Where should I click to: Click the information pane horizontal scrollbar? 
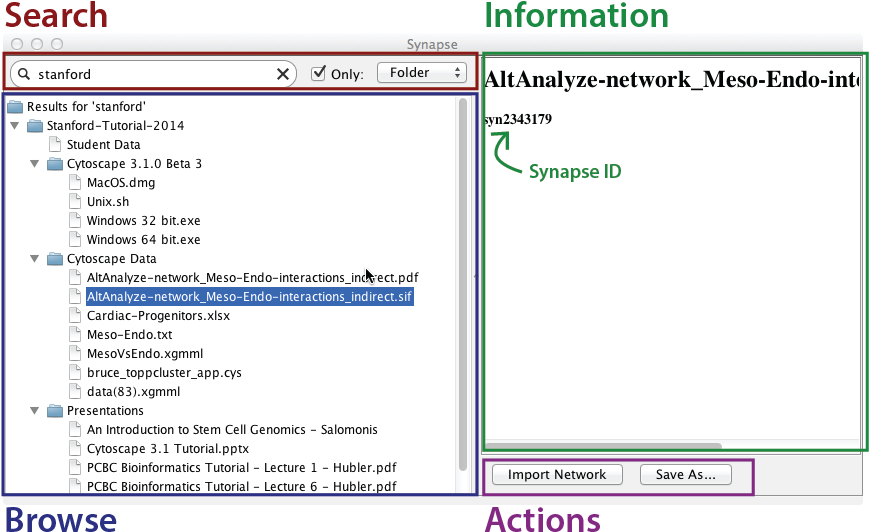pyautogui.click(x=603, y=446)
